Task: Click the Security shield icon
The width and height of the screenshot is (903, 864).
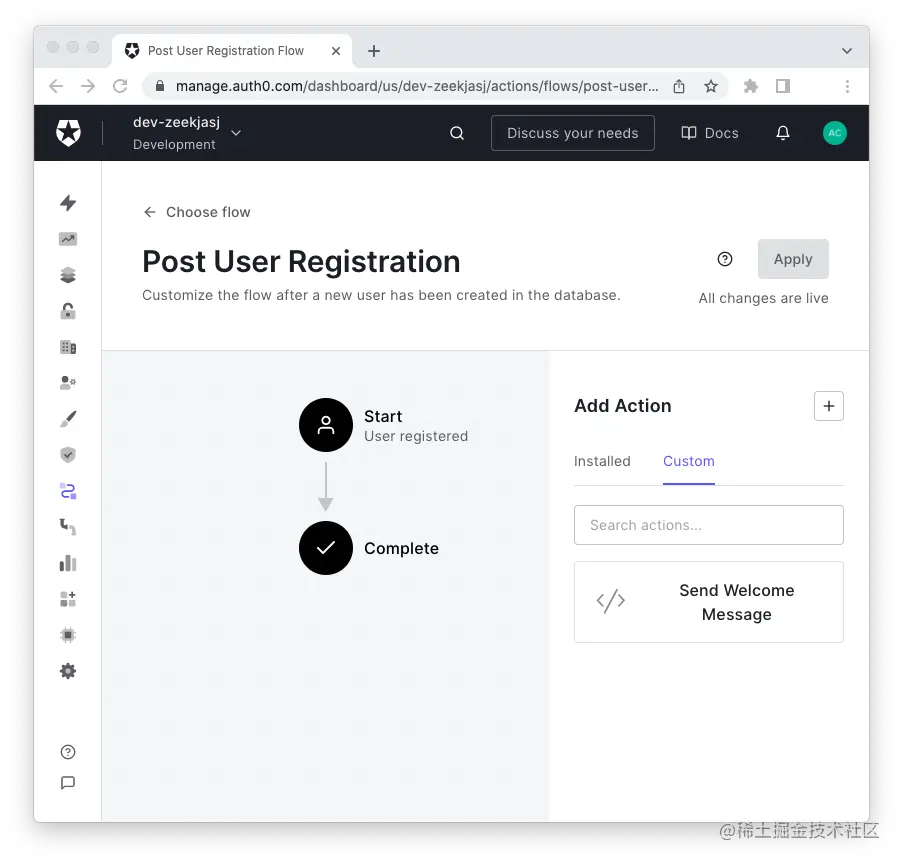Action: (x=68, y=454)
